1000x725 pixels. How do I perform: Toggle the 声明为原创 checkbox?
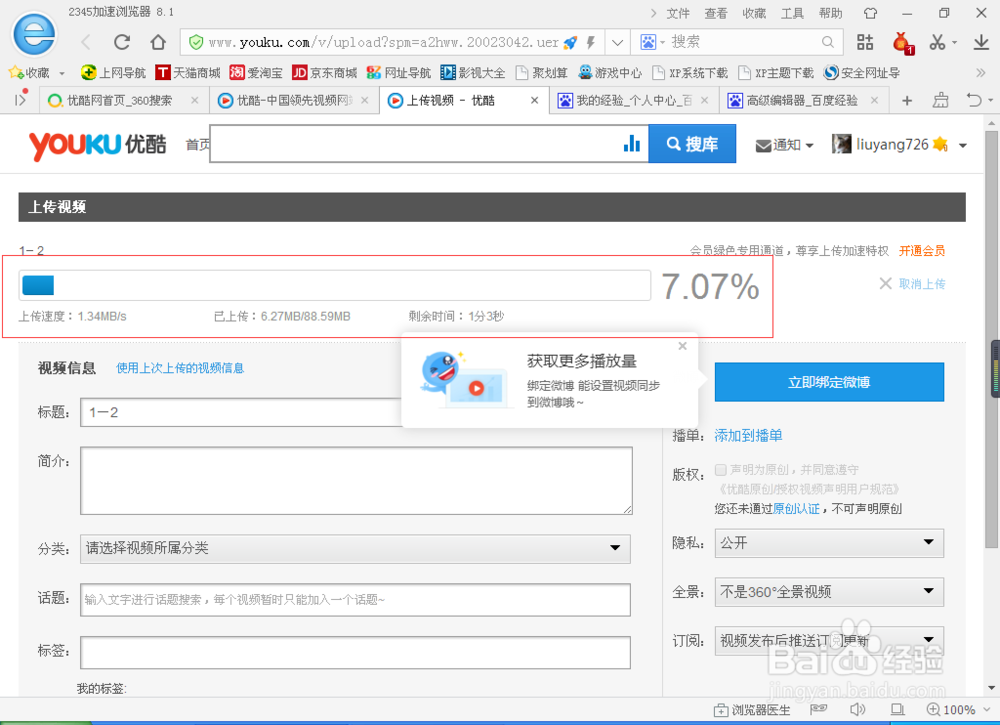[721, 470]
